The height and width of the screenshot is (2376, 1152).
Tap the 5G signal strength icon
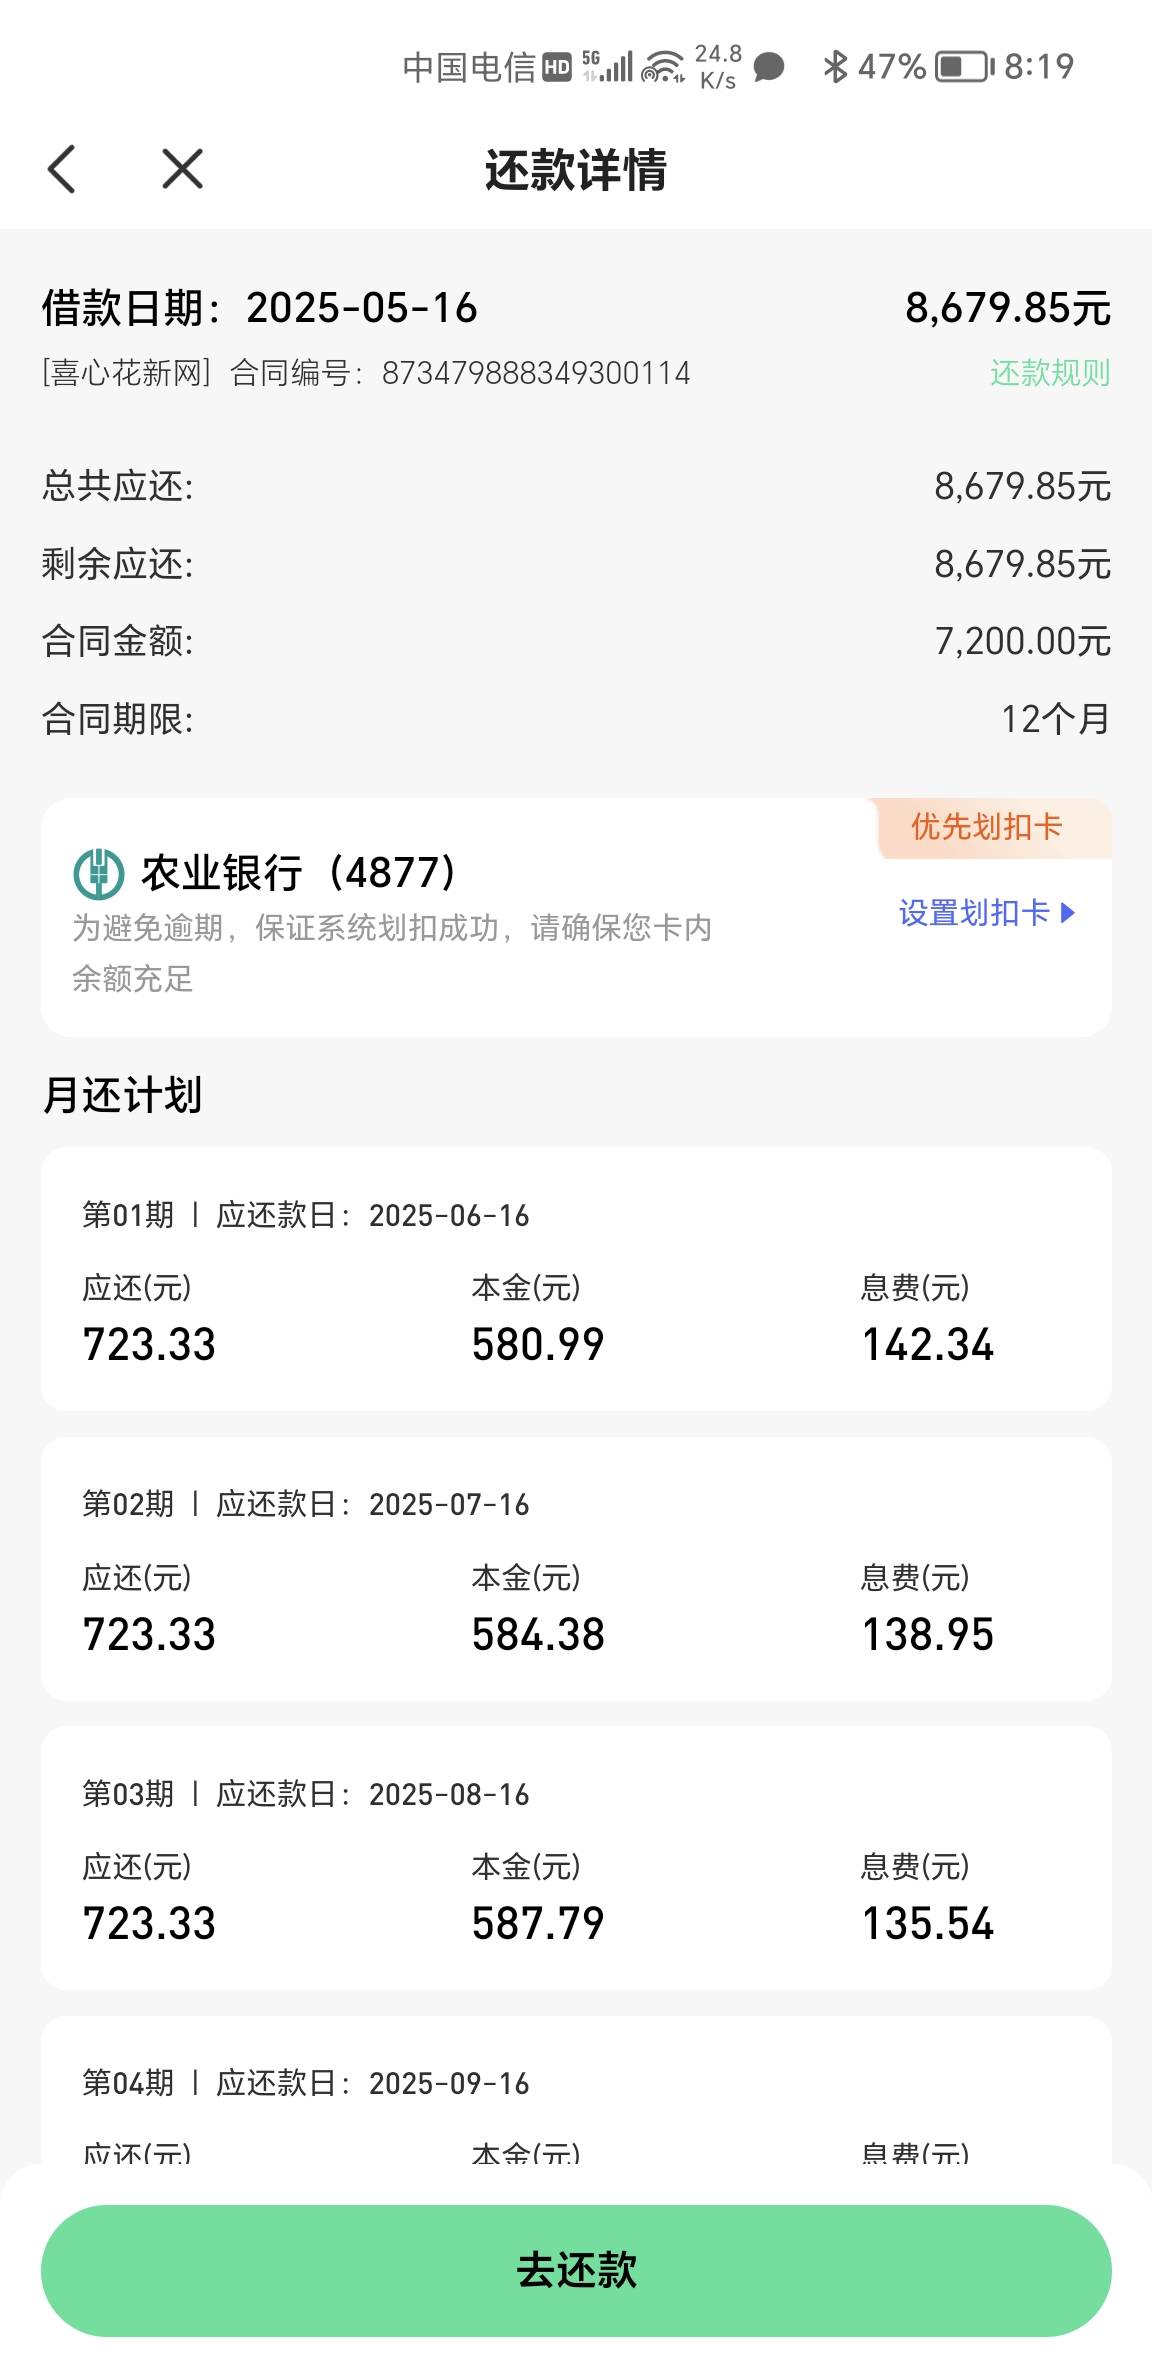tap(608, 67)
